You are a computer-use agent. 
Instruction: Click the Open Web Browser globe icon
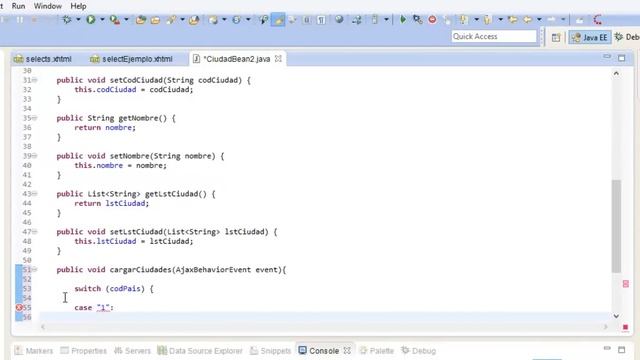pyautogui.click(x=339, y=20)
